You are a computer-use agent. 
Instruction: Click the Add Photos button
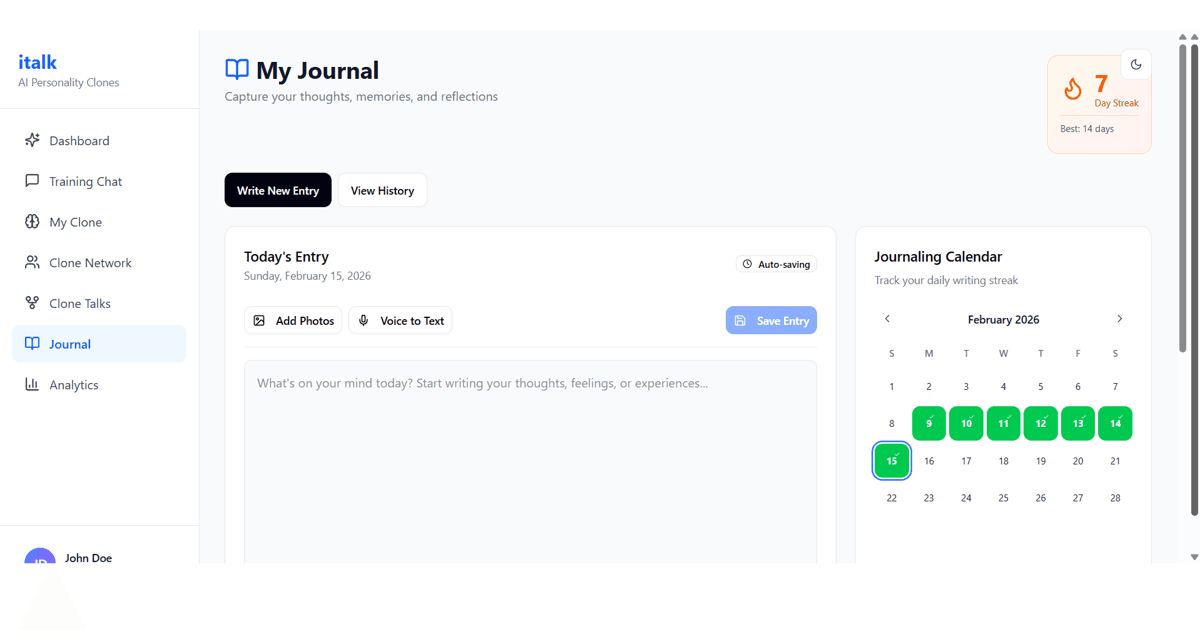(x=293, y=320)
